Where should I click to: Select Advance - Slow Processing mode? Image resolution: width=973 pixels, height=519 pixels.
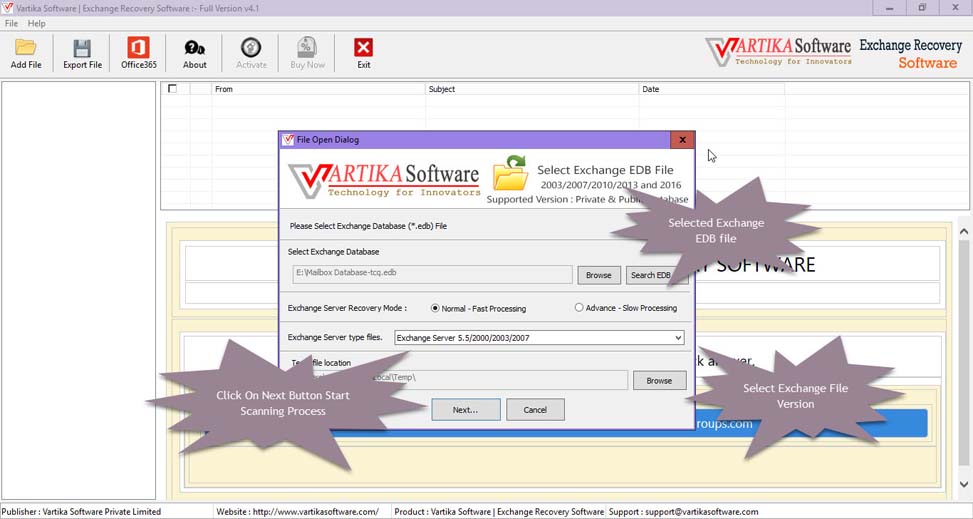point(626,307)
